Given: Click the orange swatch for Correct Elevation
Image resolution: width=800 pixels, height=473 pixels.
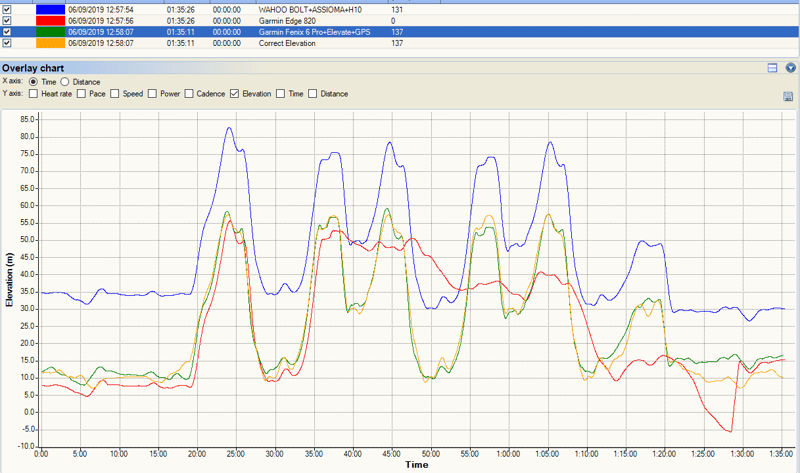Looking at the screenshot, I should (50, 43).
